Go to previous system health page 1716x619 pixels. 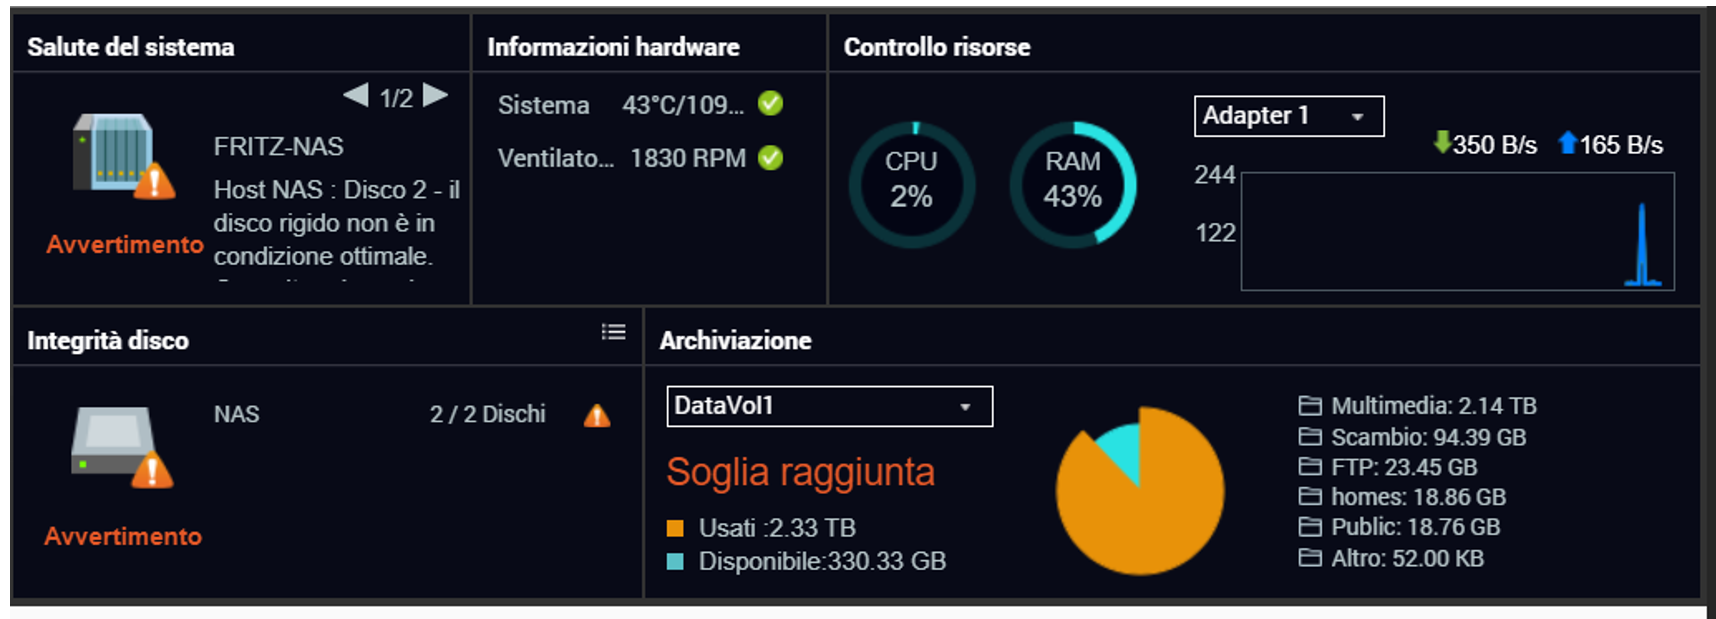(x=356, y=96)
